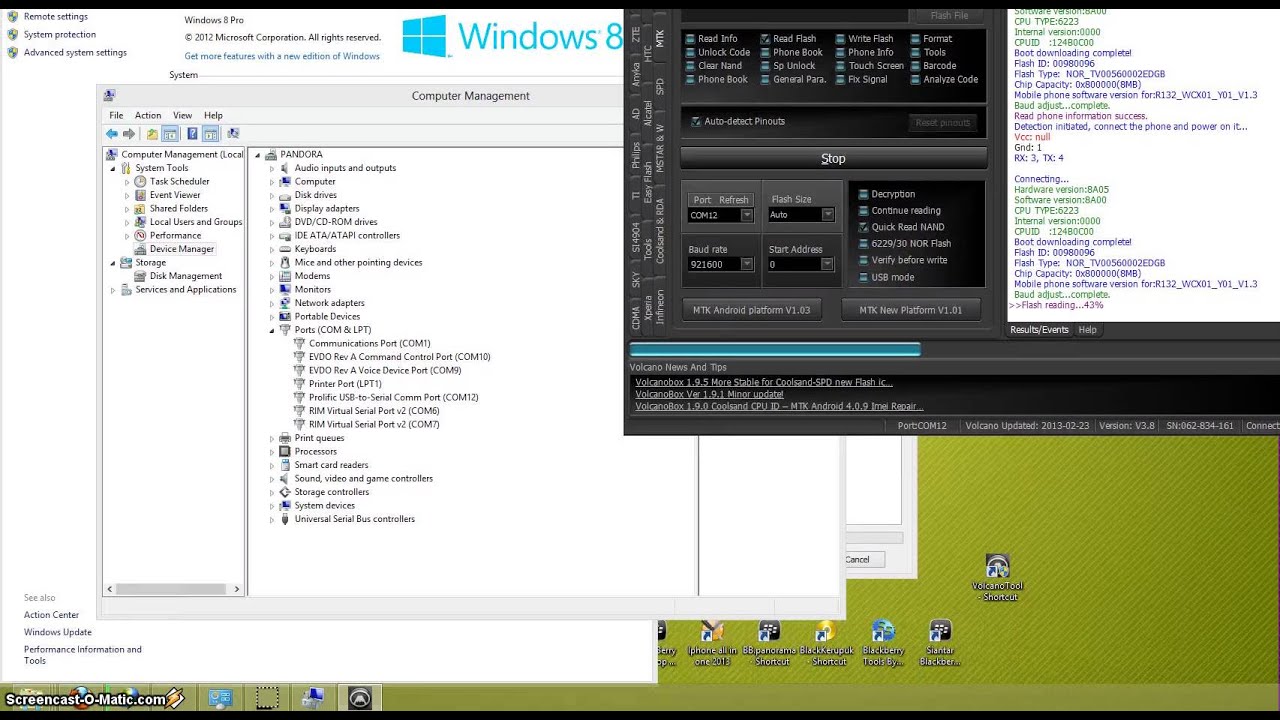Open the COM12 port dropdown

pos(746,215)
